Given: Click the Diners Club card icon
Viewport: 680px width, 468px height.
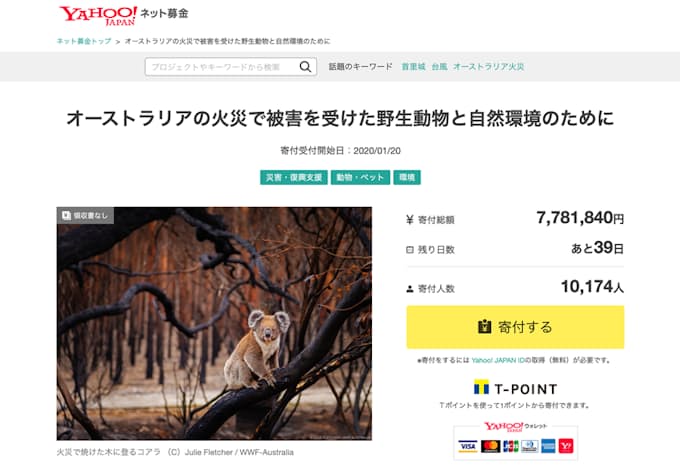Looking at the screenshot, I should pyautogui.click(x=530, y=446).
